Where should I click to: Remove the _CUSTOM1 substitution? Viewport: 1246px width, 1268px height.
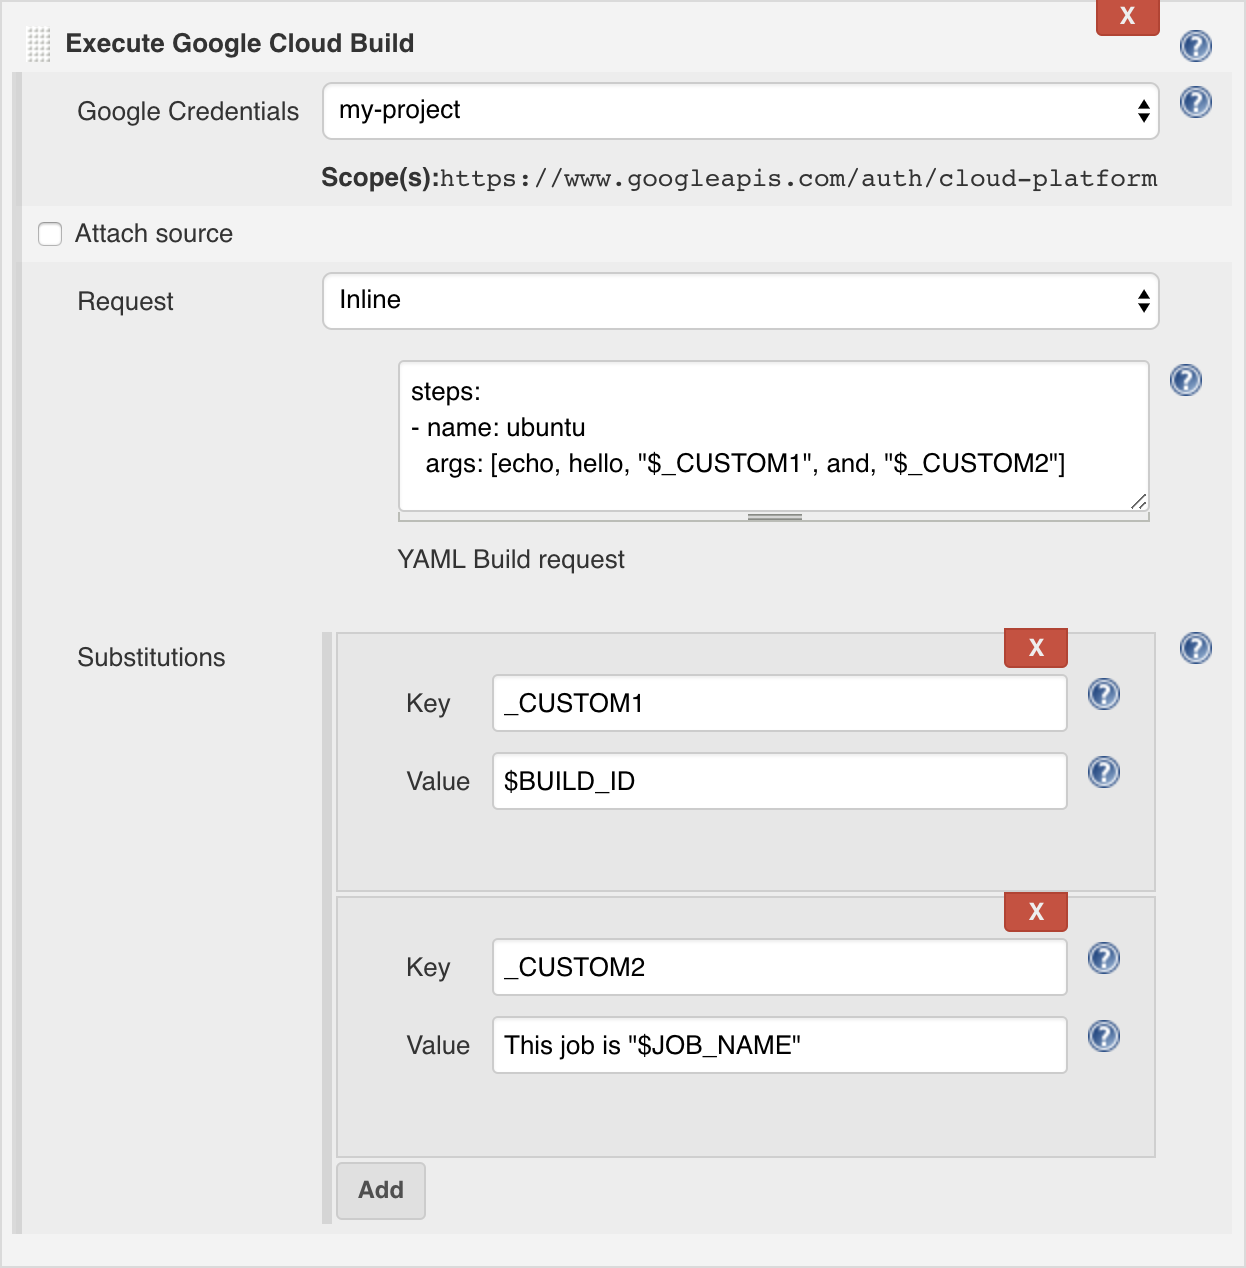[1036, 647]
